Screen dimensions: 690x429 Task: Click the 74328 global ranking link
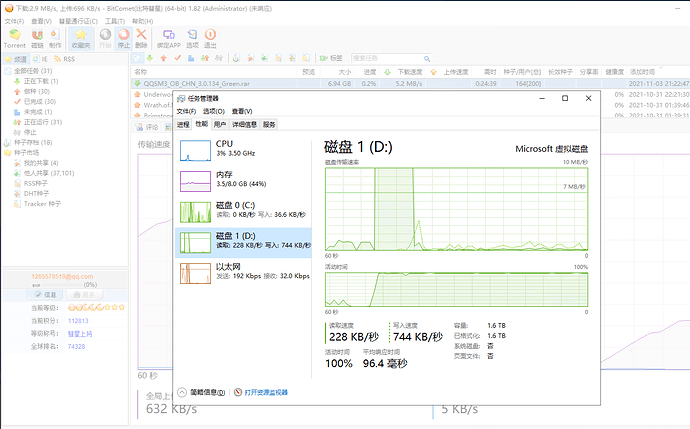coord(76,347)
